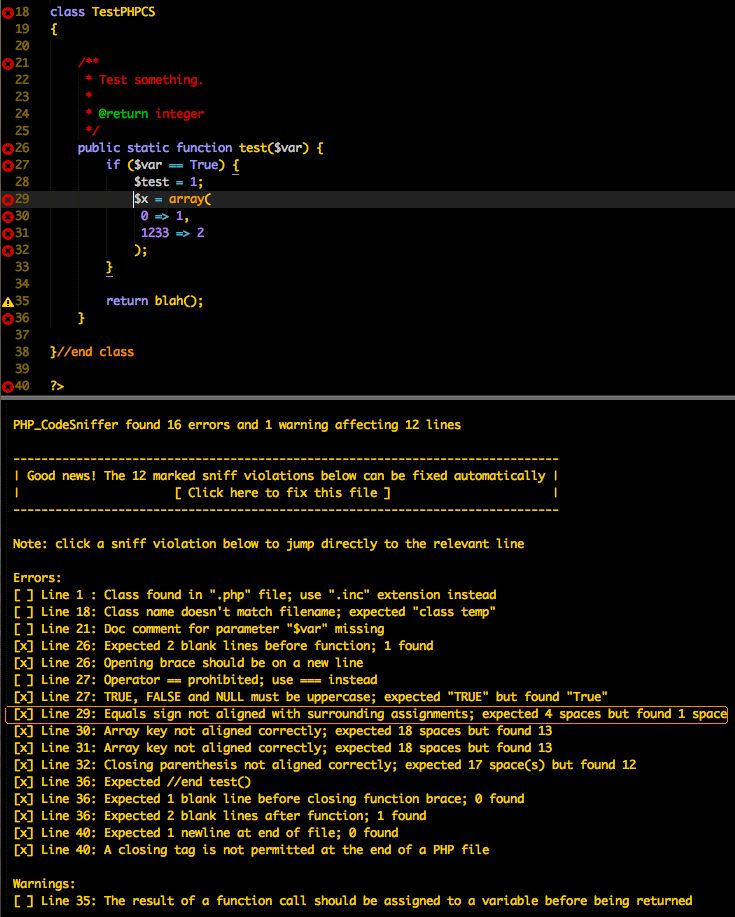Jump to 'Opening brace should be on a new line'
The height and width of the screenshot is (917, 735).
point(188,663)
